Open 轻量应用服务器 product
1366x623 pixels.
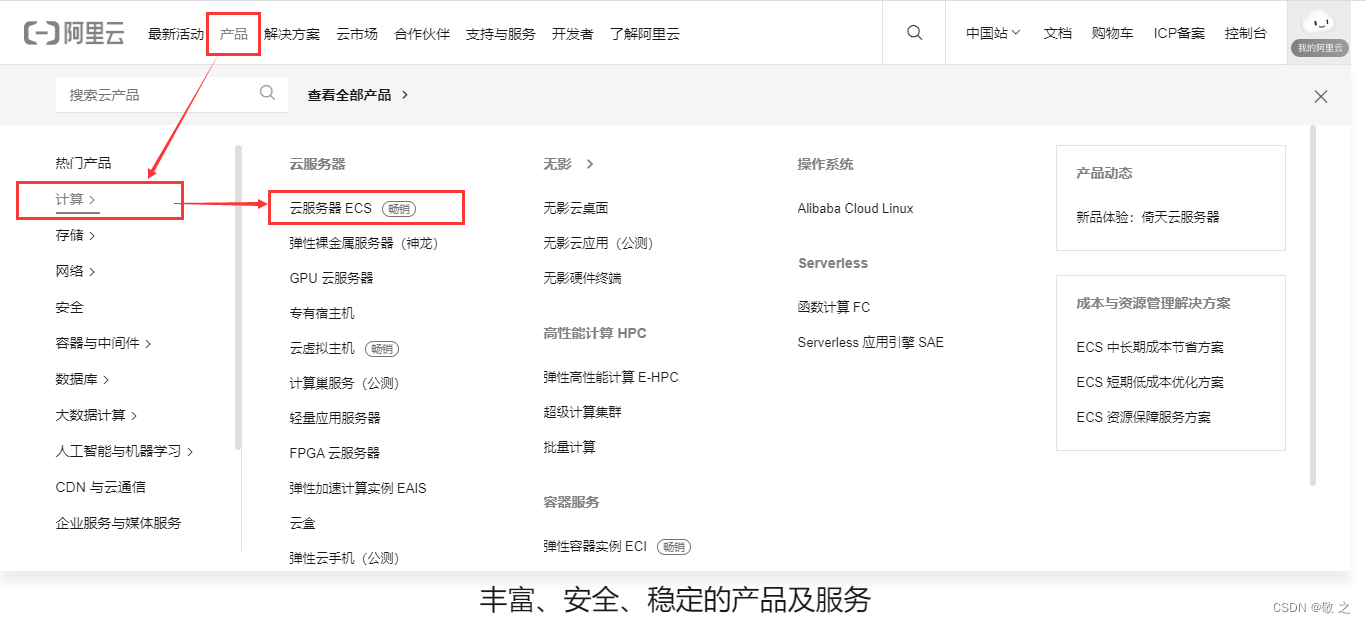[x=335, y=418]
